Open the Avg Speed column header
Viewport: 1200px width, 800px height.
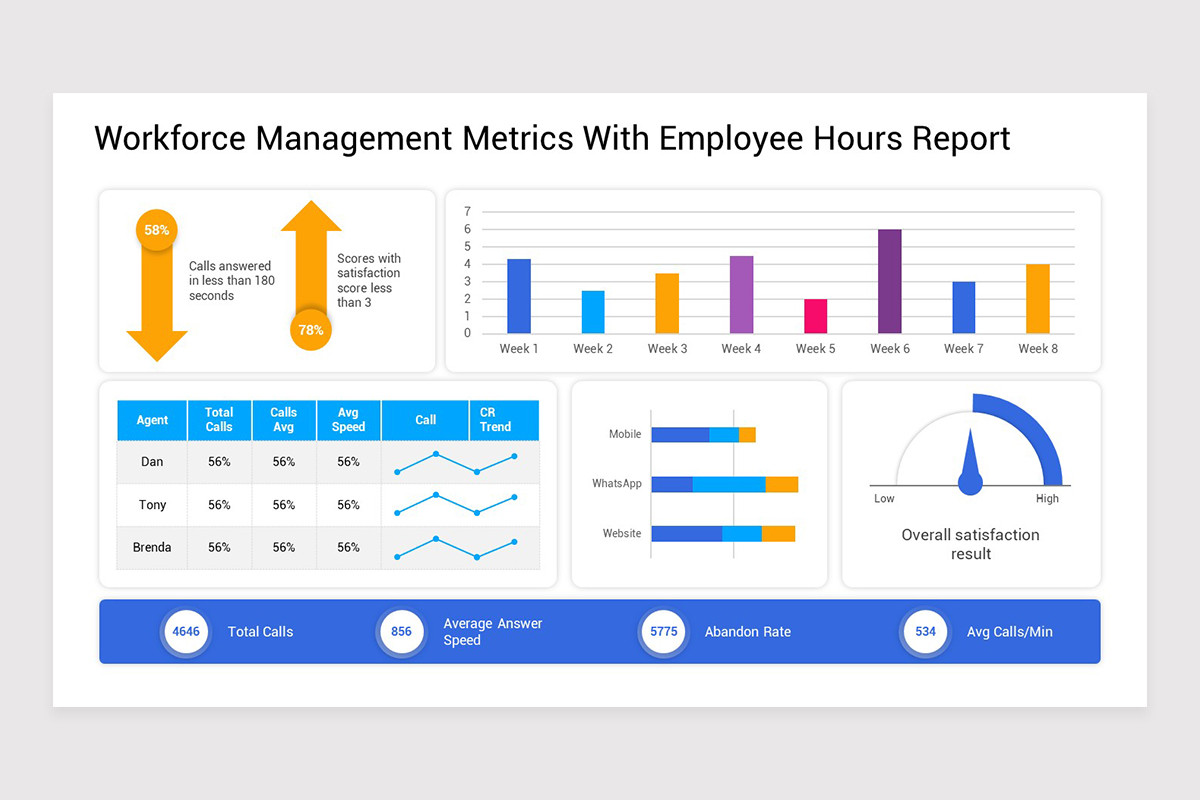point(348,420)
